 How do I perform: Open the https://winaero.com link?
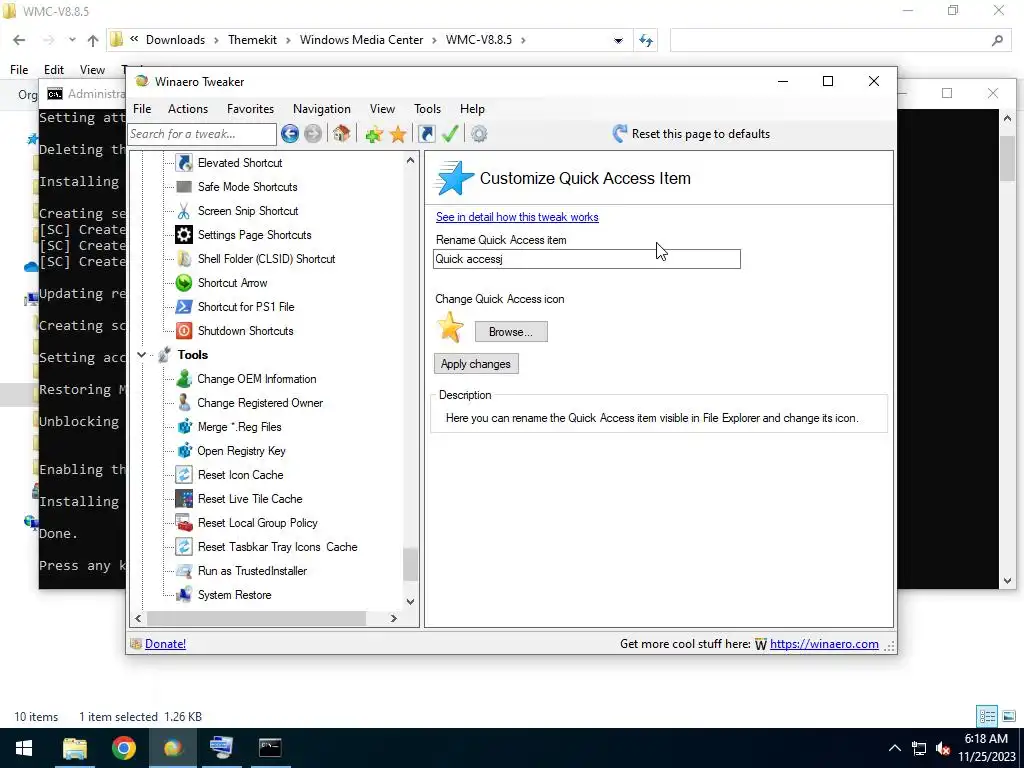(x=824, y=644)
